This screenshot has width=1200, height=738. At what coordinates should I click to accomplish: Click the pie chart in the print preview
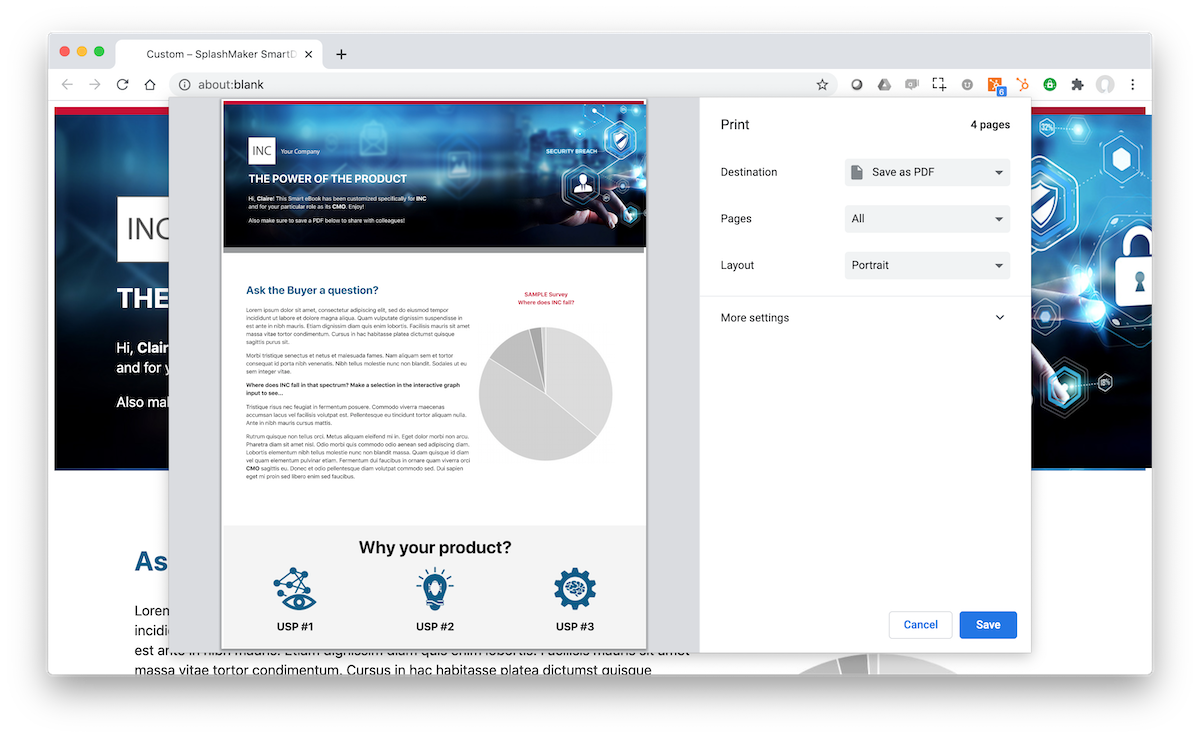click(545, 393)
